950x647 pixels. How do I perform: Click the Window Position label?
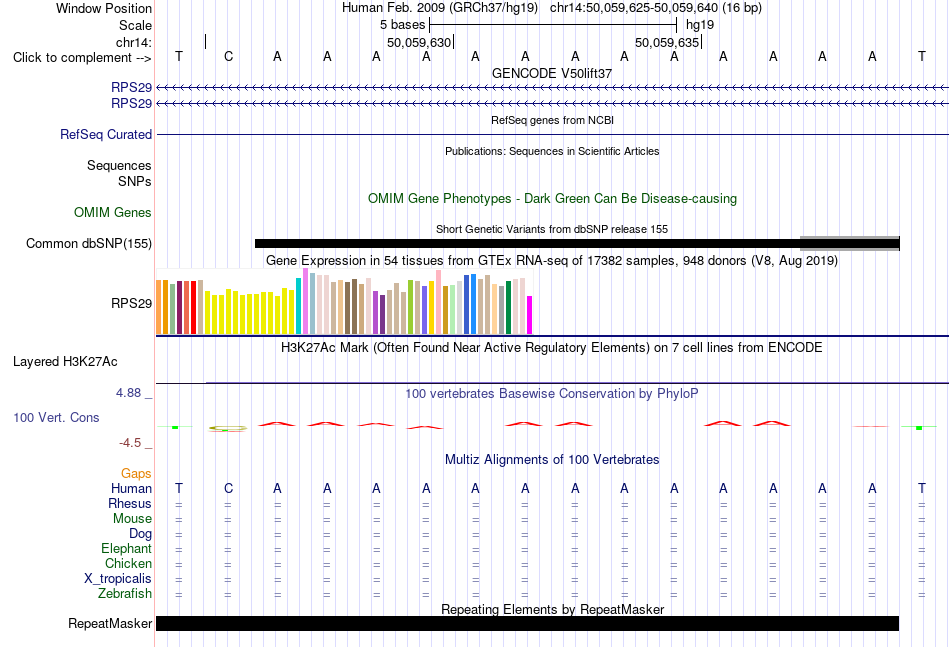pyautogui.click(x=104, y=8)
